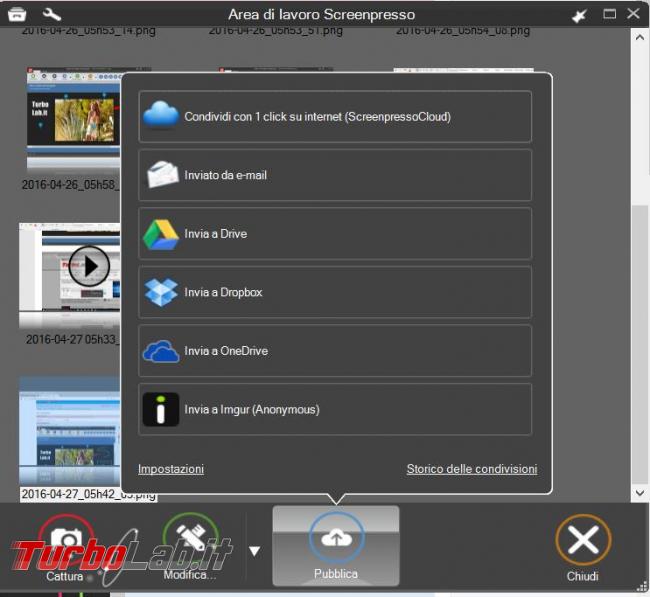Select the thumbnail 2016-04-27_05h42
Viewport: 650px width, 597px height.
[x=70, y=430]
